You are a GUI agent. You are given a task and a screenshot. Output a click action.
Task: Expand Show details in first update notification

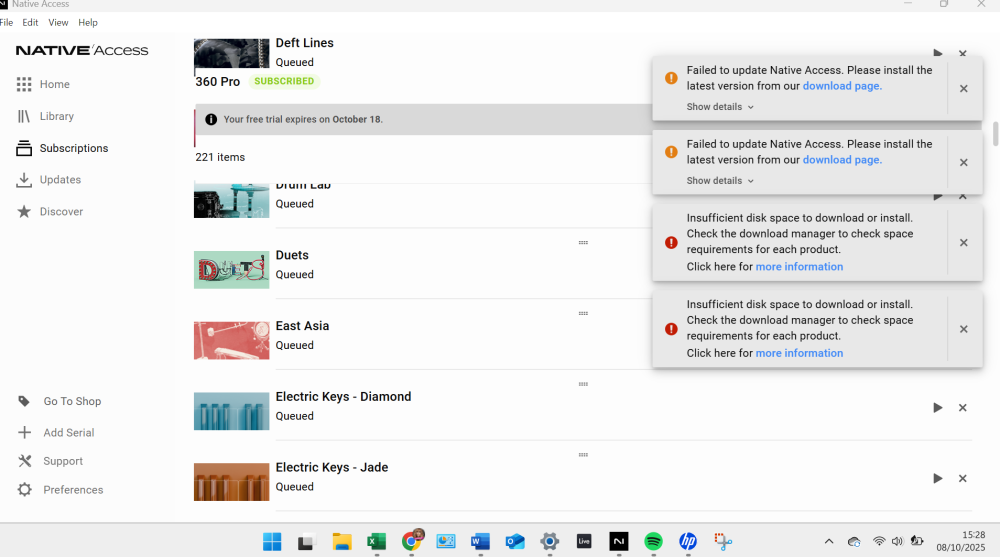[720, 107]
